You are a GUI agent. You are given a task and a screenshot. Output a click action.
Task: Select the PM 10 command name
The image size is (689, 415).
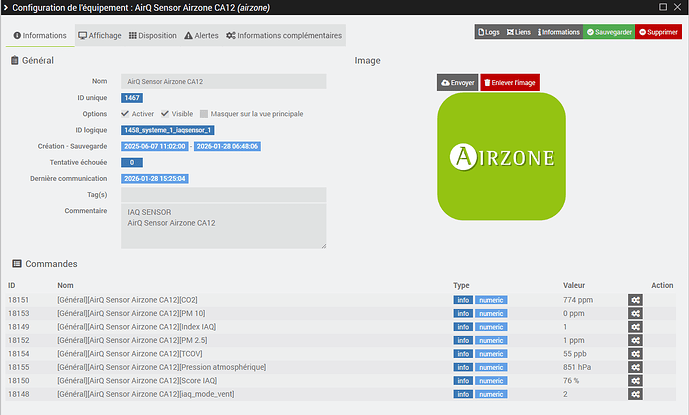point(131,313)
